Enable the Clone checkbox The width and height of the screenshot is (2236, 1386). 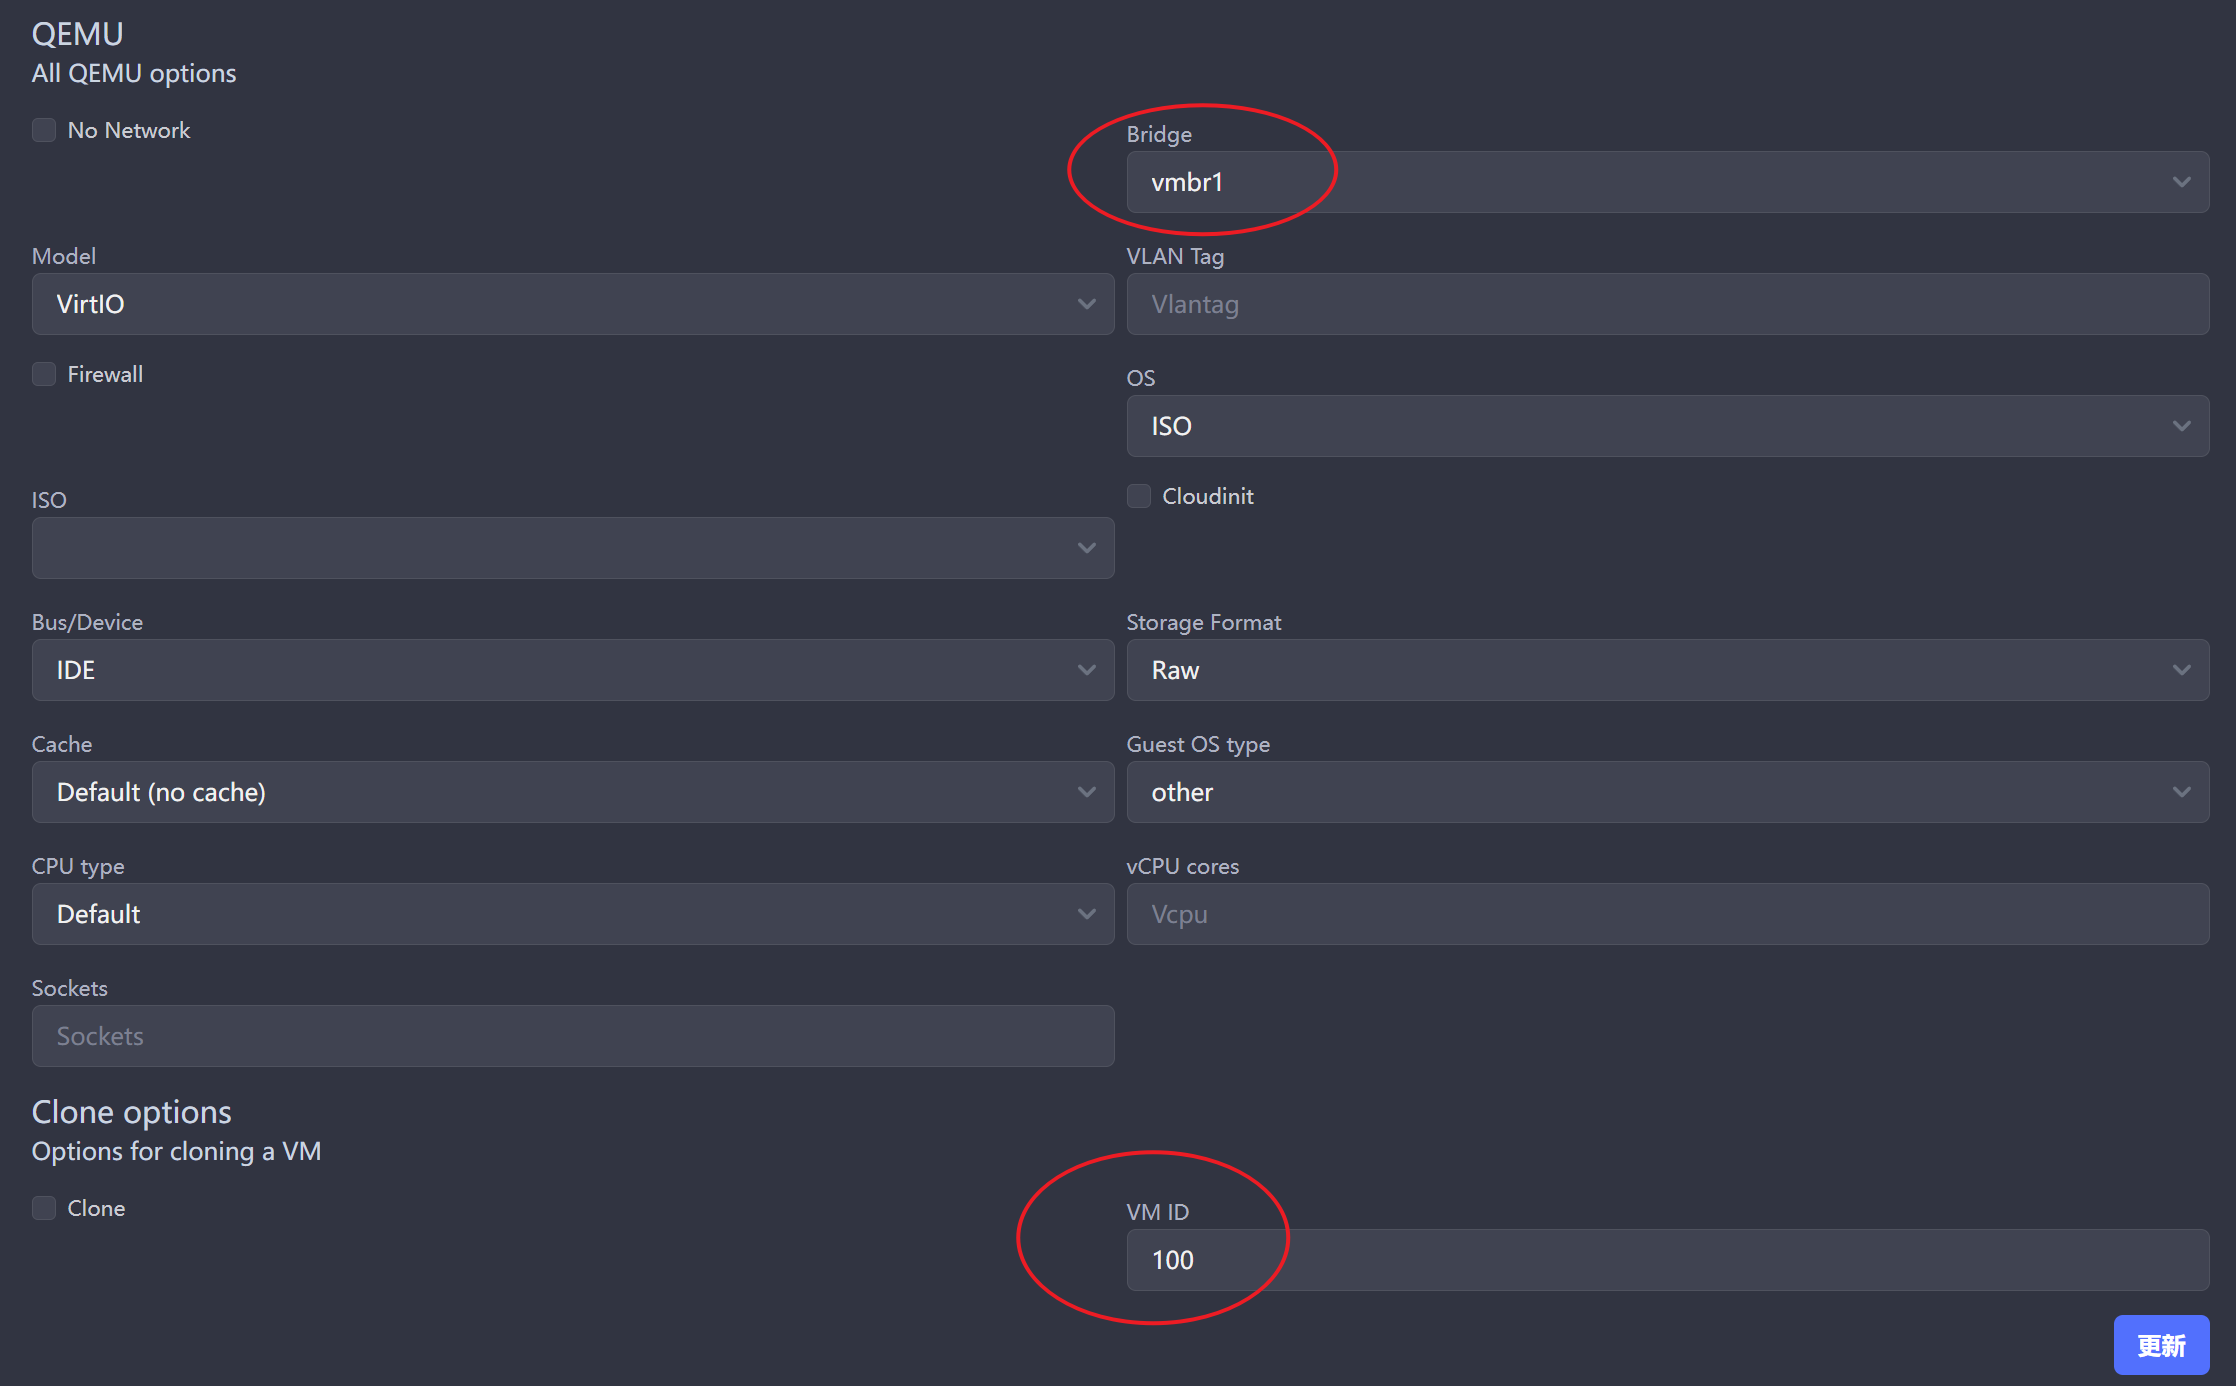point(43,1207)
